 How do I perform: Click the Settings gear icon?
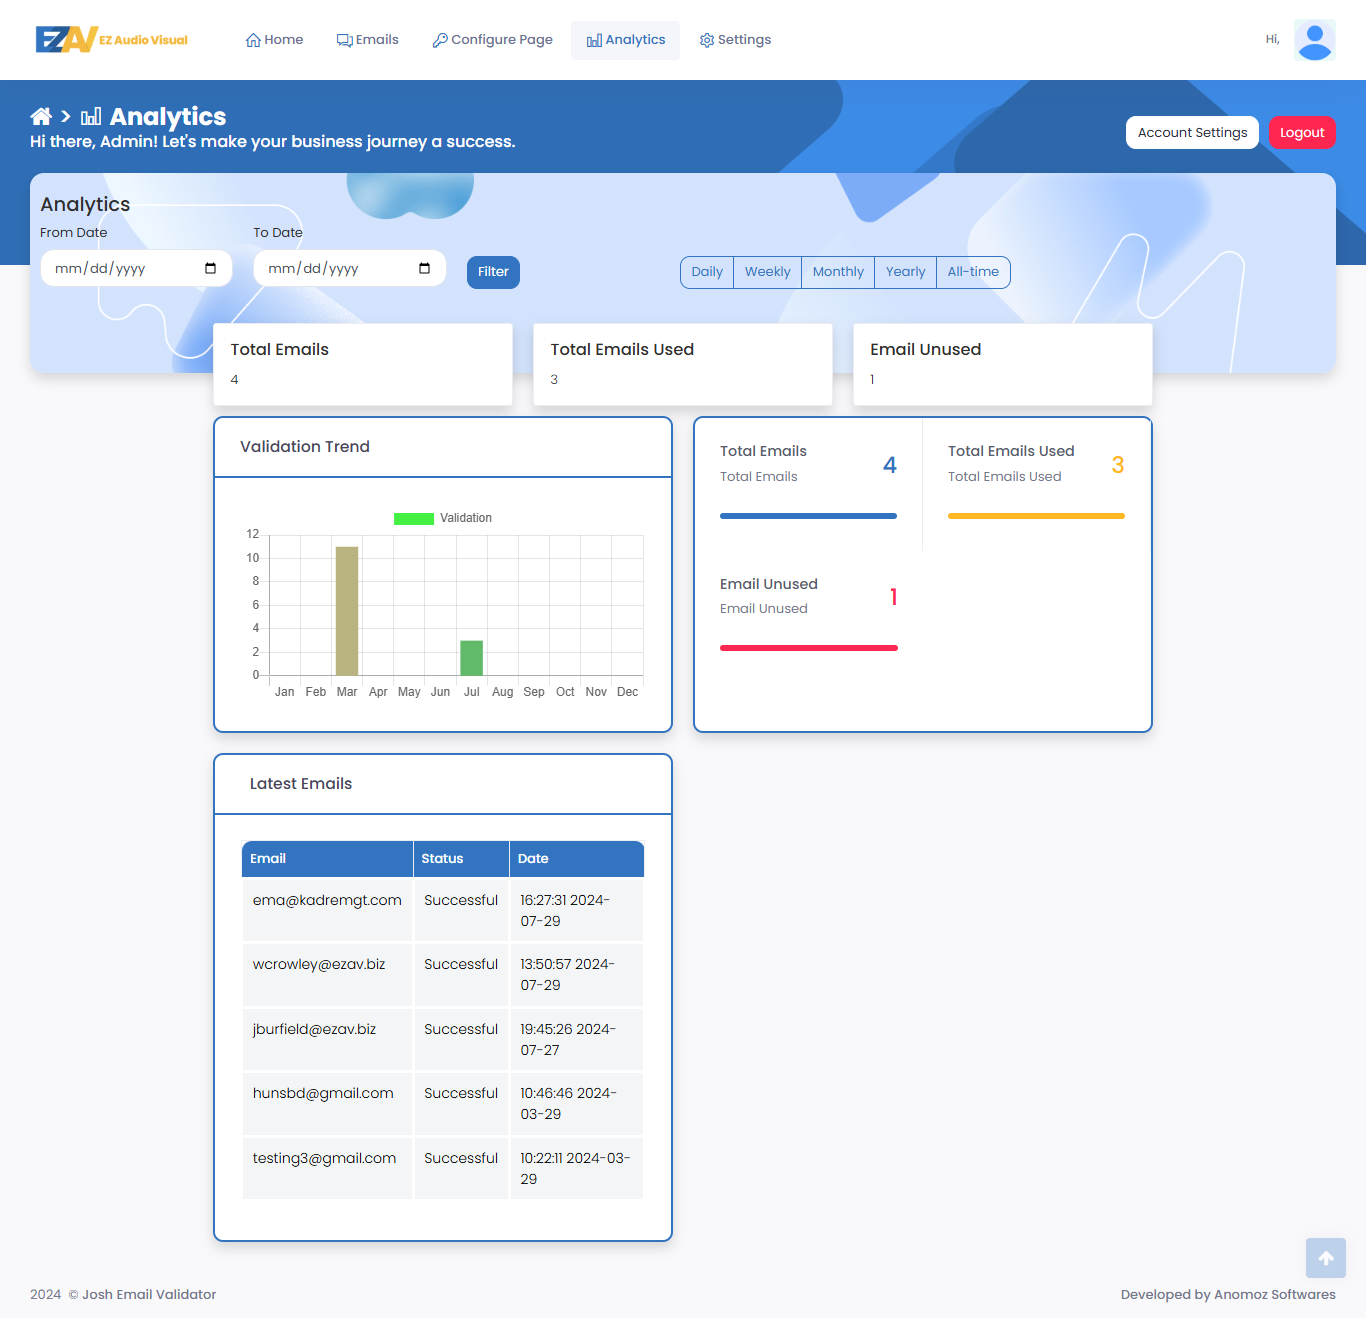705,40
